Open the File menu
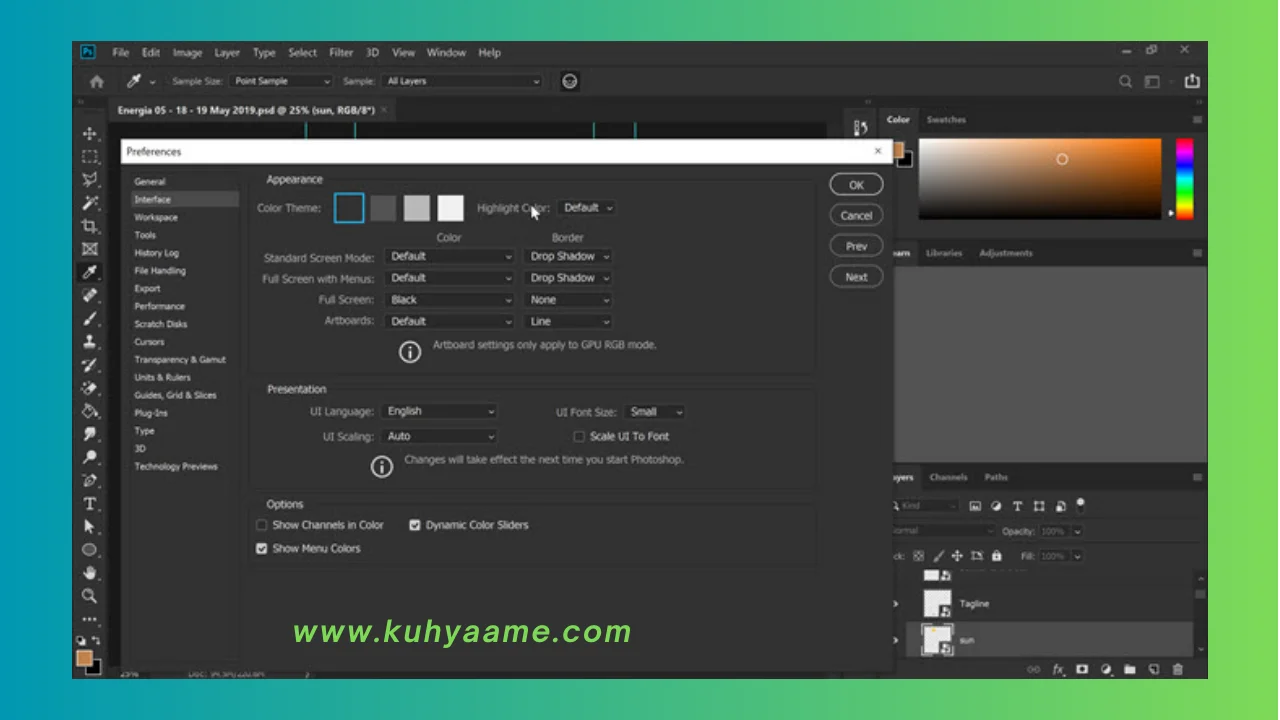 click(x=120, y=53)
